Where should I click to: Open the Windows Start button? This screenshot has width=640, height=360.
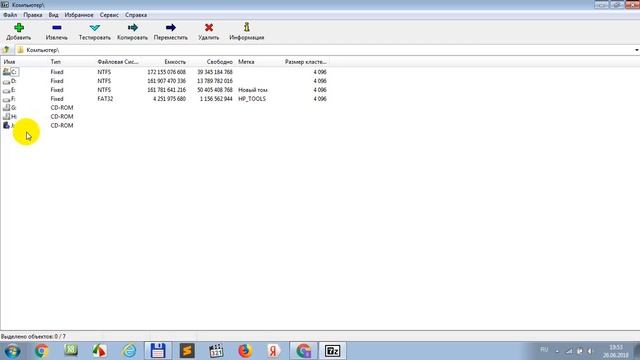tap(12, 351)
